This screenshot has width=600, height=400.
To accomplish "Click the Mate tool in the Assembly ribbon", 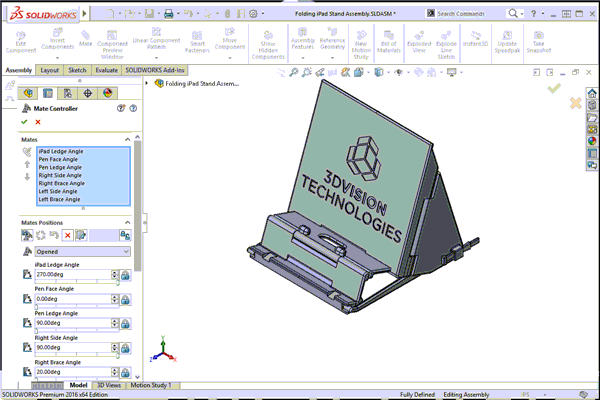I will point(85,40).
